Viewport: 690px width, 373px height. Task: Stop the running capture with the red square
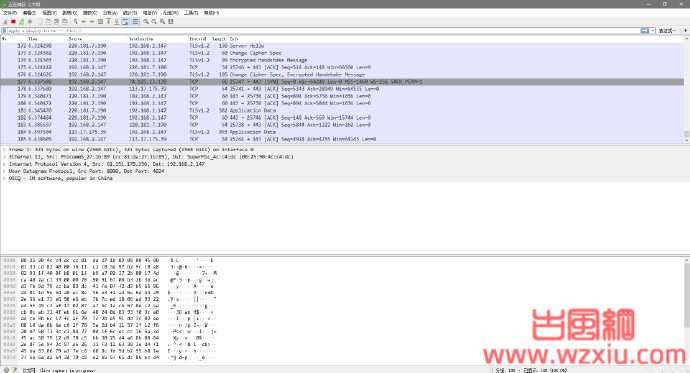coord(14,22)
